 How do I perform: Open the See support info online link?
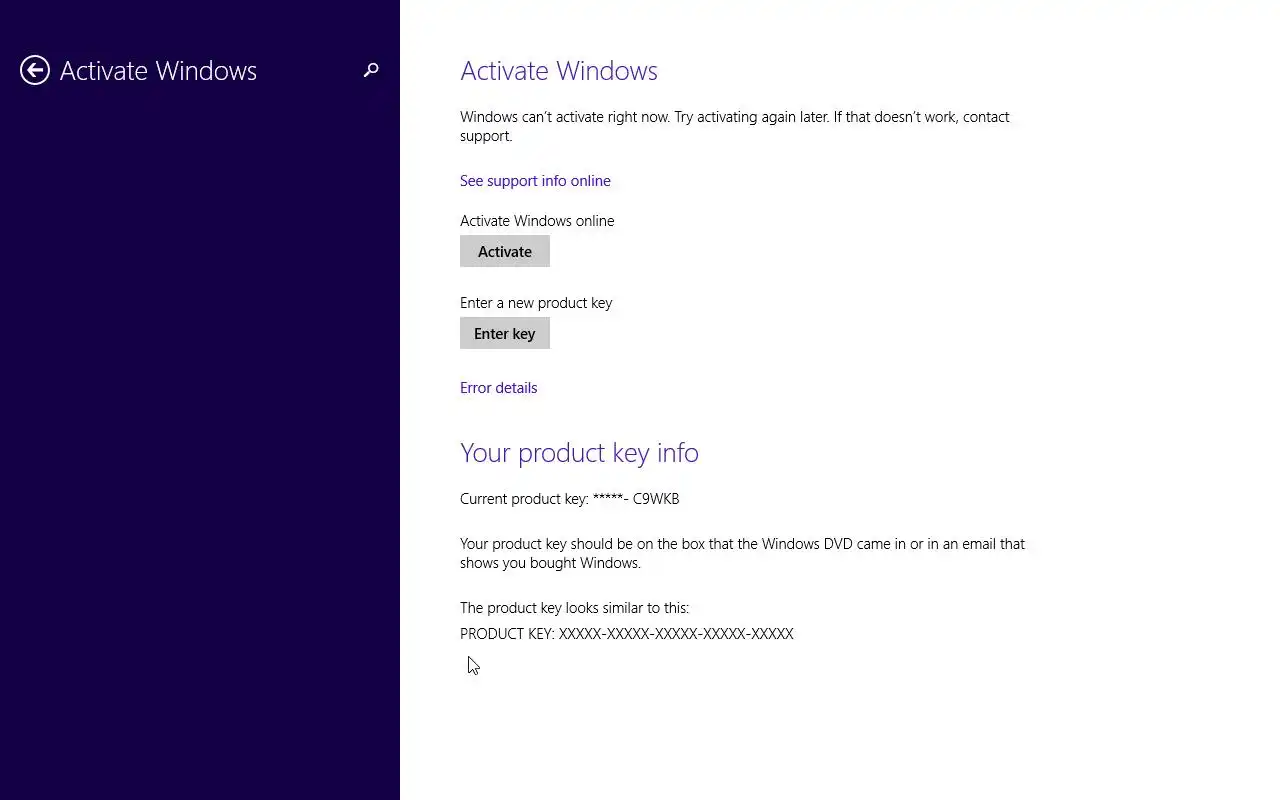point(535,181)
